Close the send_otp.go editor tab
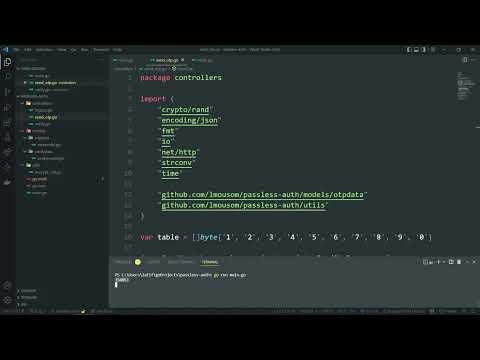 (x=182, y=60)
